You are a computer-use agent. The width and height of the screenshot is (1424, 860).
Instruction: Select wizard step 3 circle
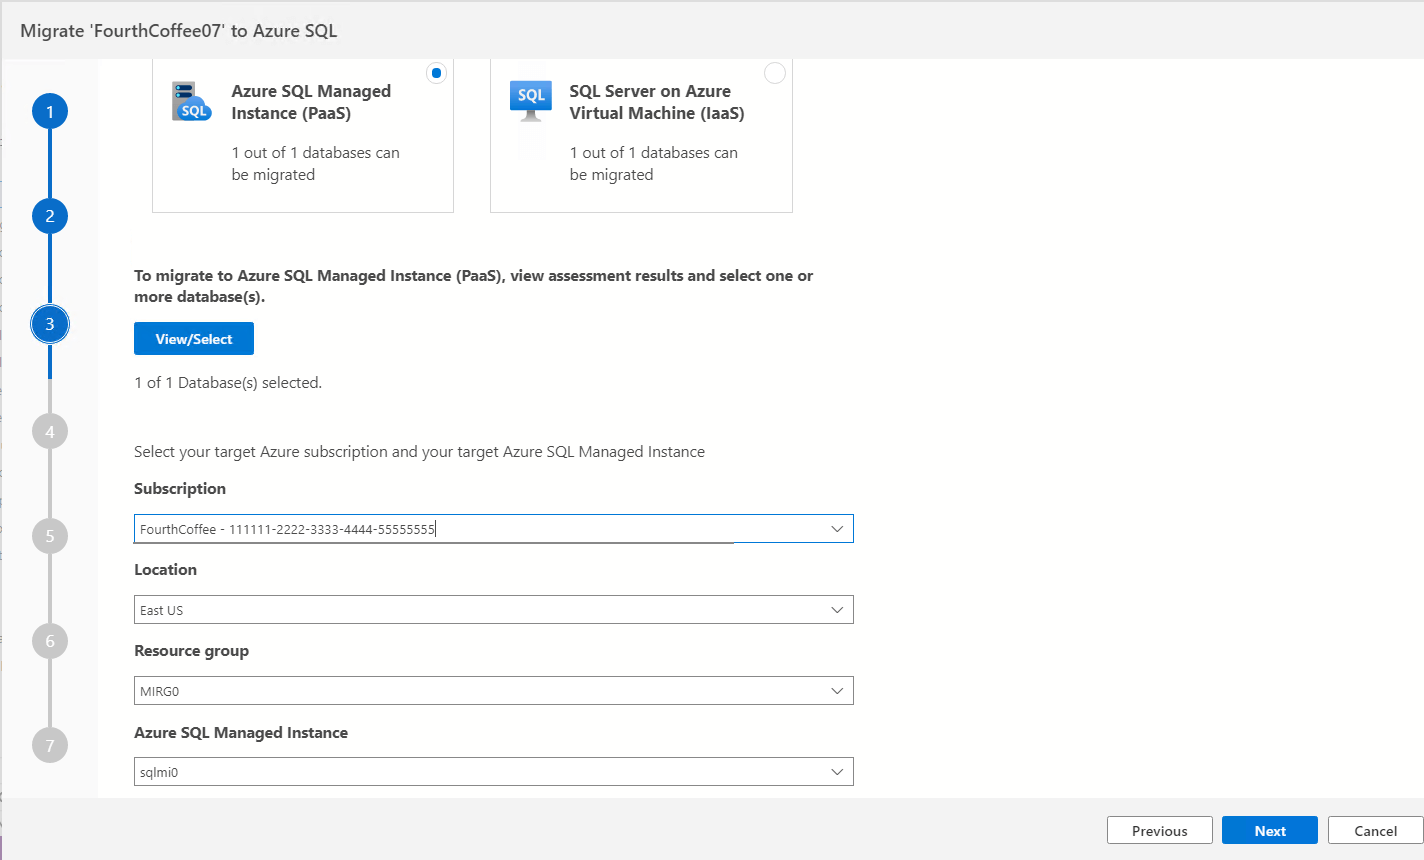[50, 324]
